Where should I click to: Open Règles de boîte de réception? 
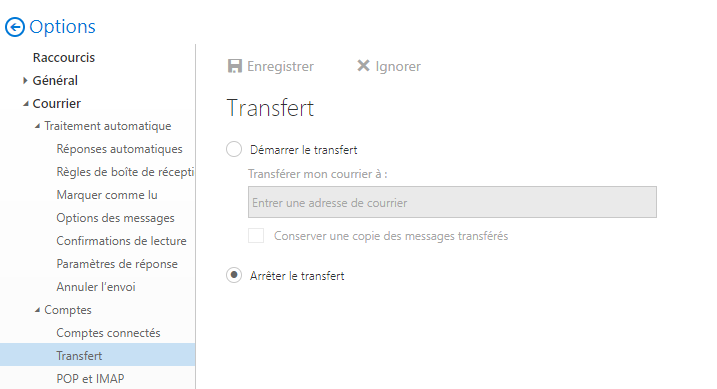pos(125,172)
